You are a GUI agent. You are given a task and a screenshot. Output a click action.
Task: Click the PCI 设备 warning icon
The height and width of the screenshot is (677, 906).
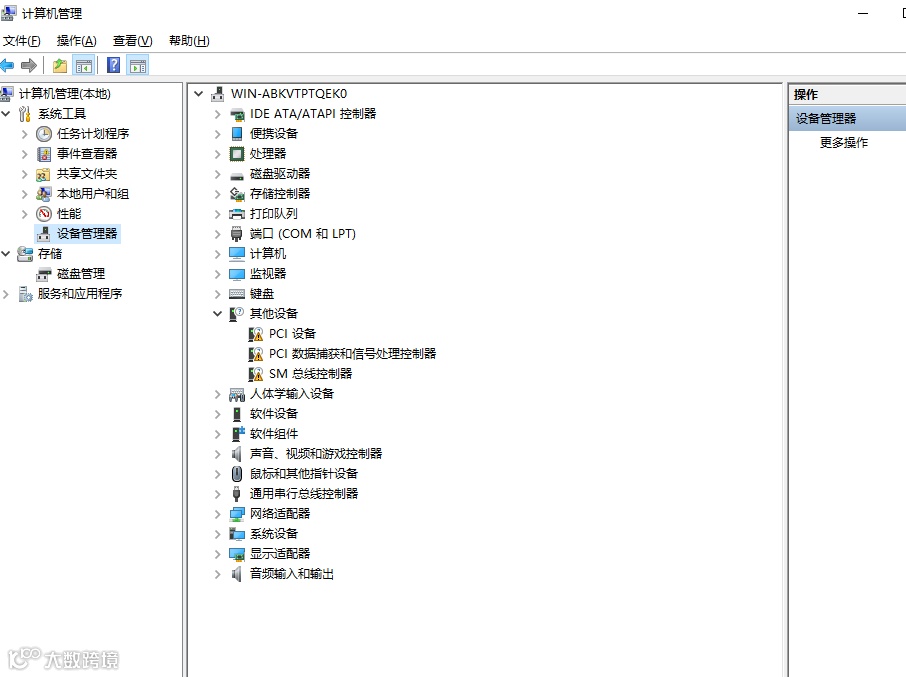point(255,334)
